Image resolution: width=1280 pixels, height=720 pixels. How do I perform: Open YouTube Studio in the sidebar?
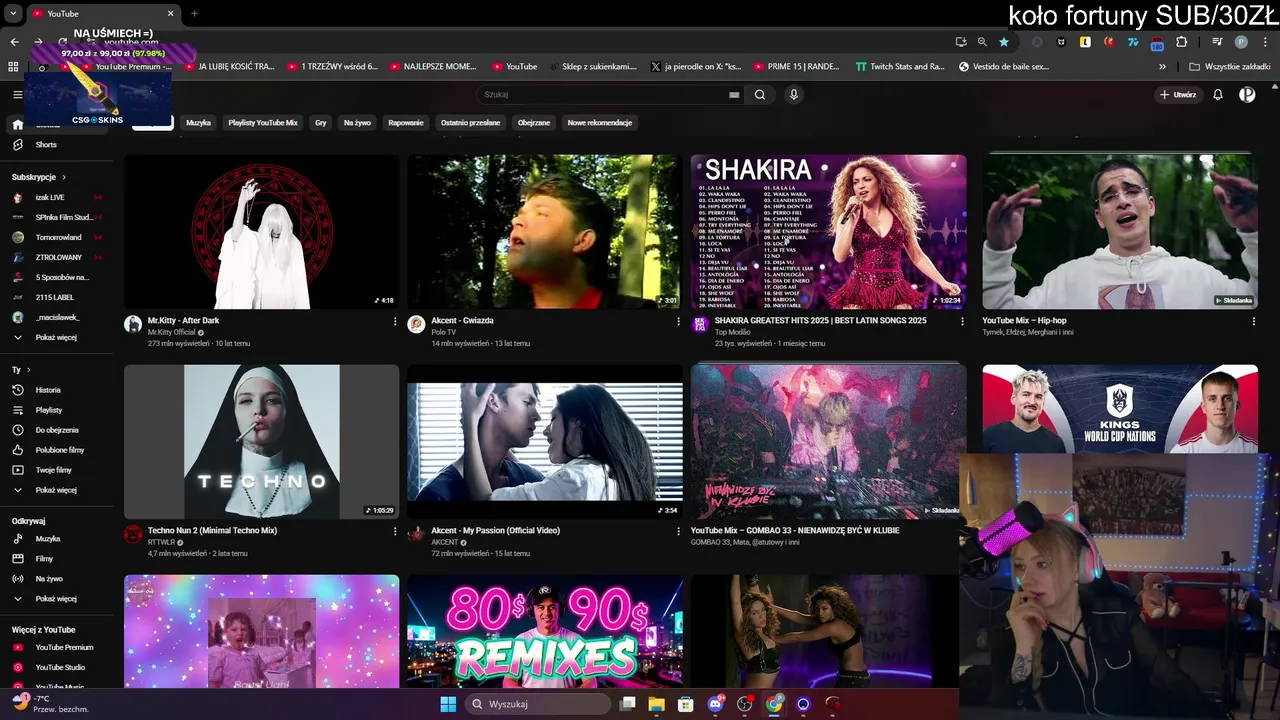point(60,667)
